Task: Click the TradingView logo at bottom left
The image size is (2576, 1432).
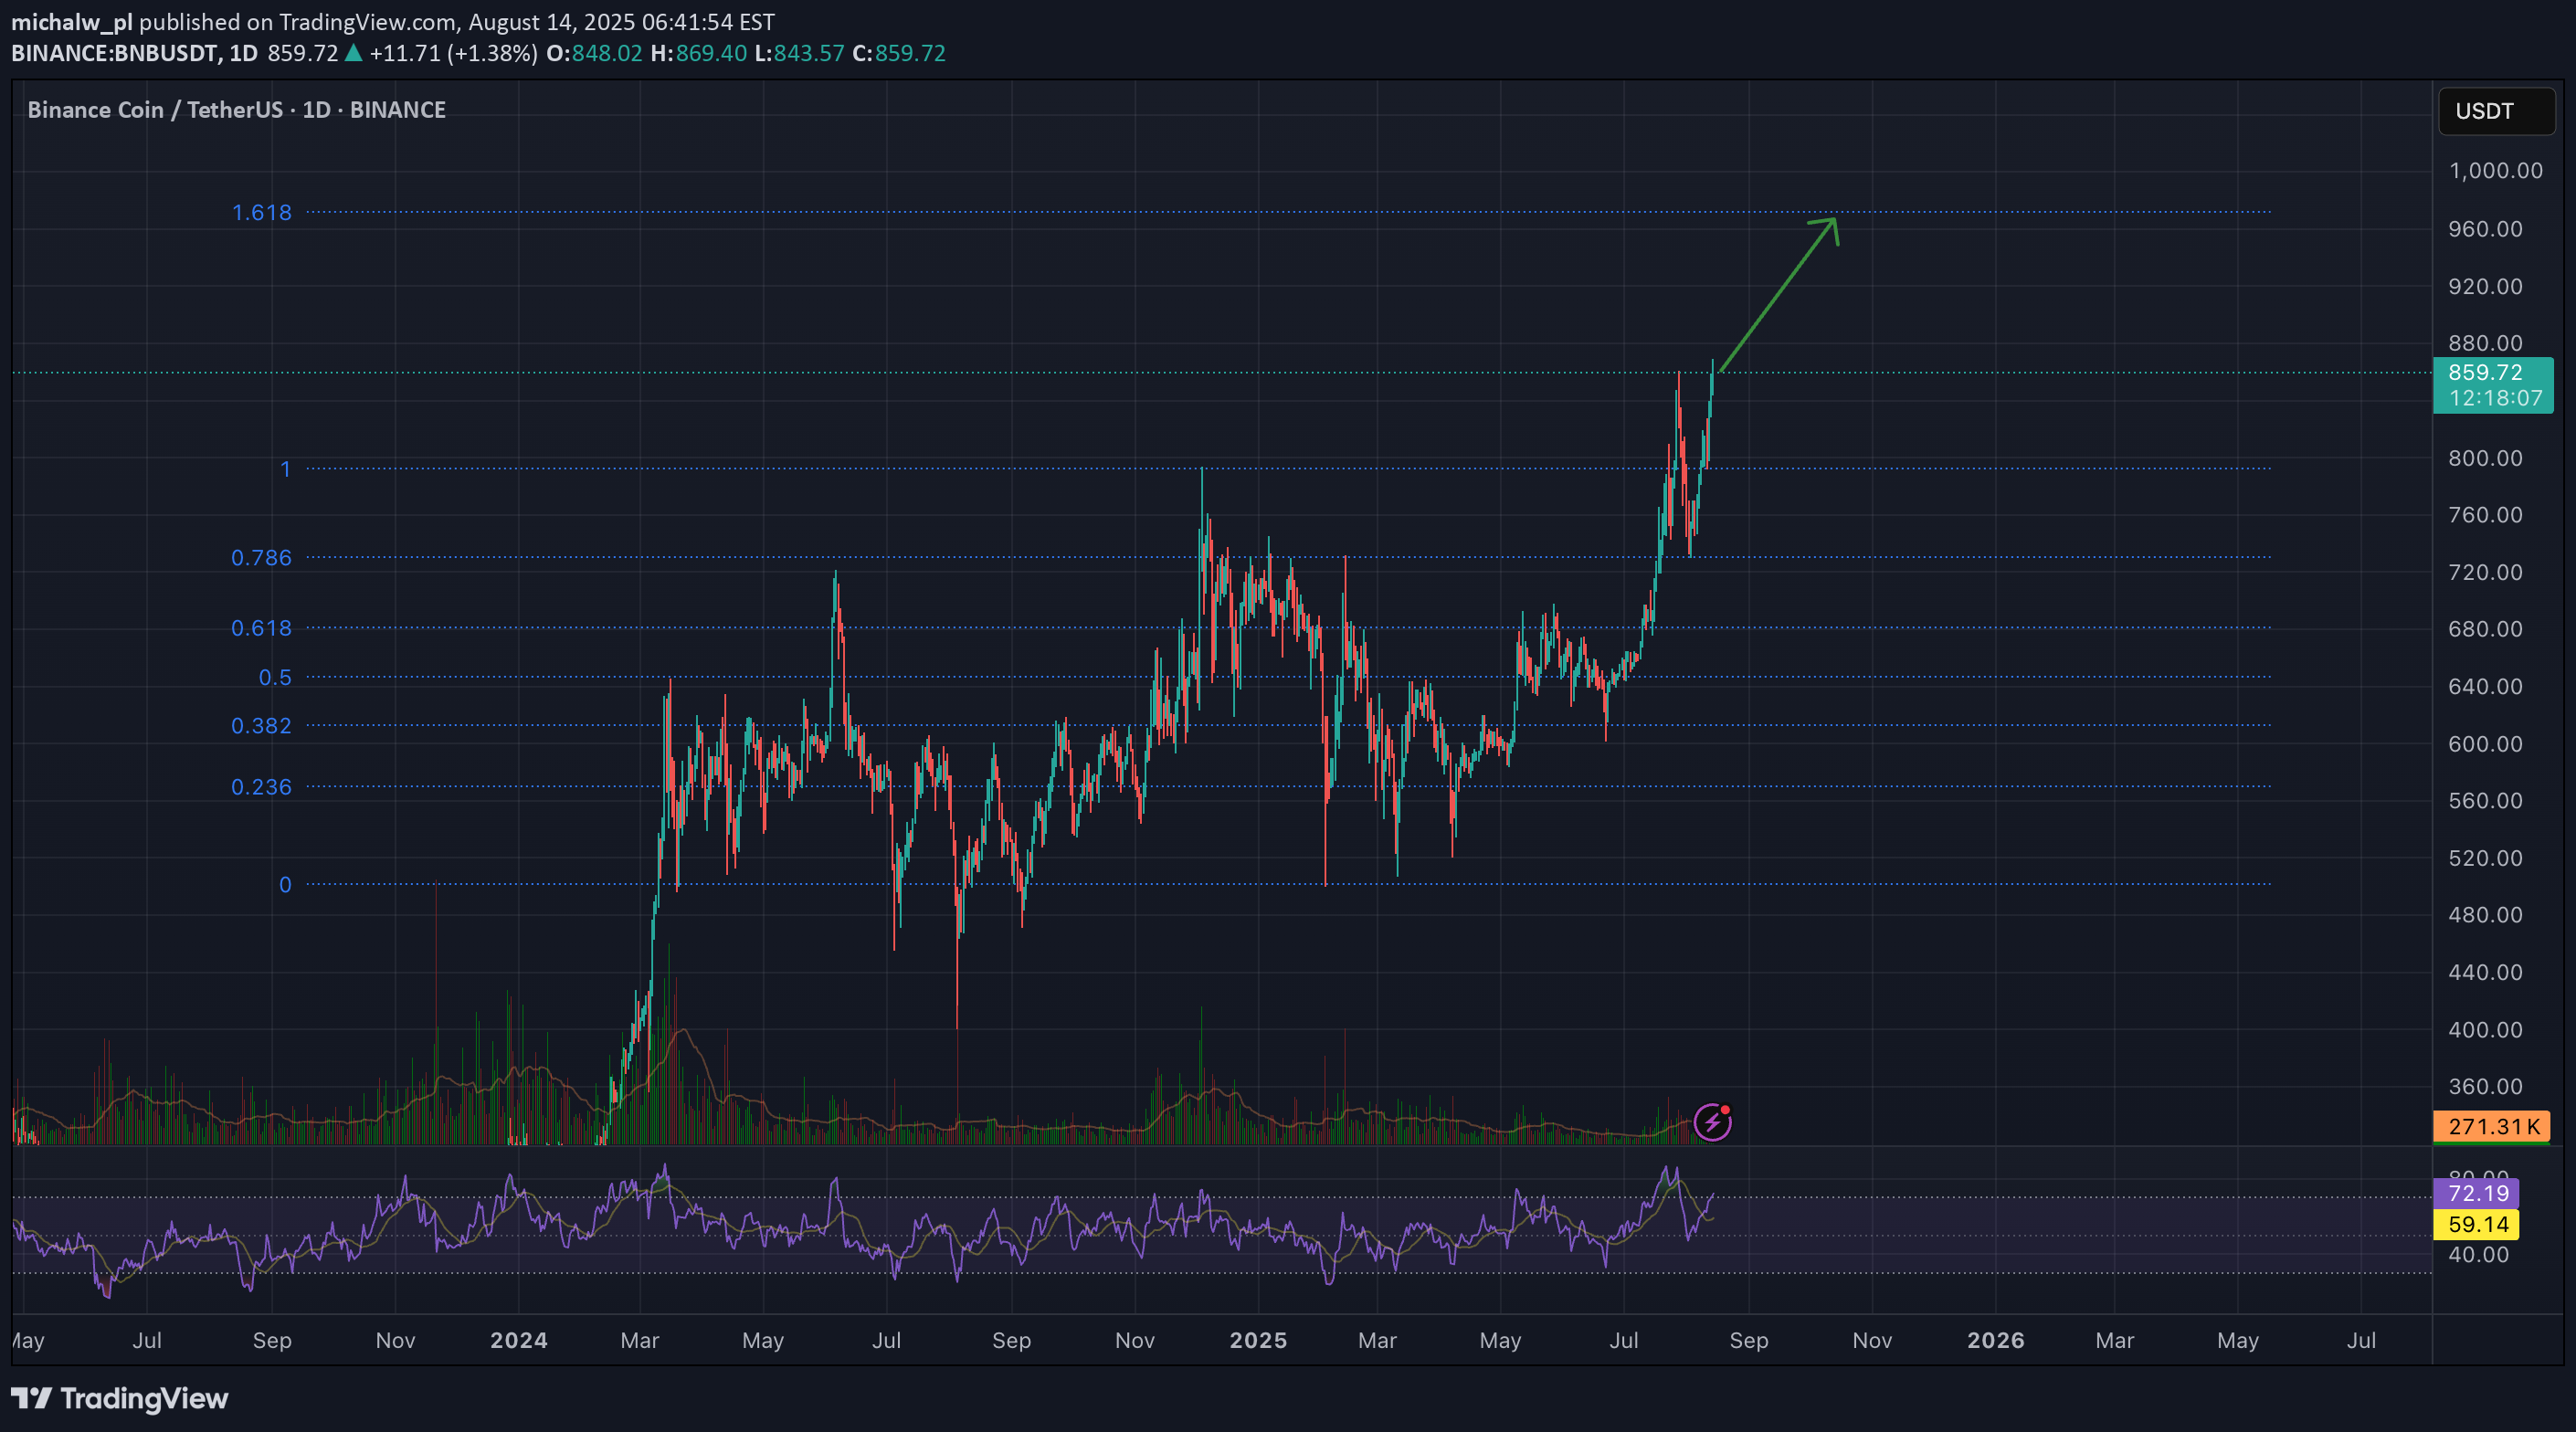Action: pos(120,1398)
